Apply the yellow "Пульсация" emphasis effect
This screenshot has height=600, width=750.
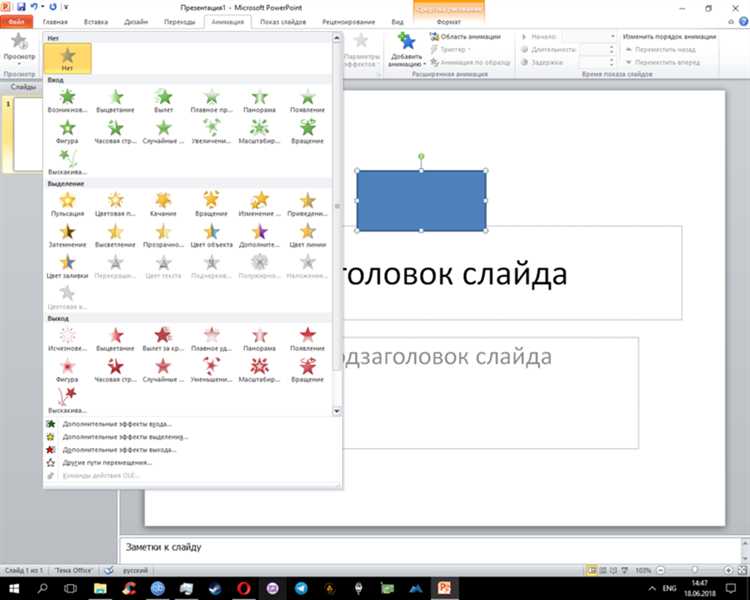click(67, 205)
